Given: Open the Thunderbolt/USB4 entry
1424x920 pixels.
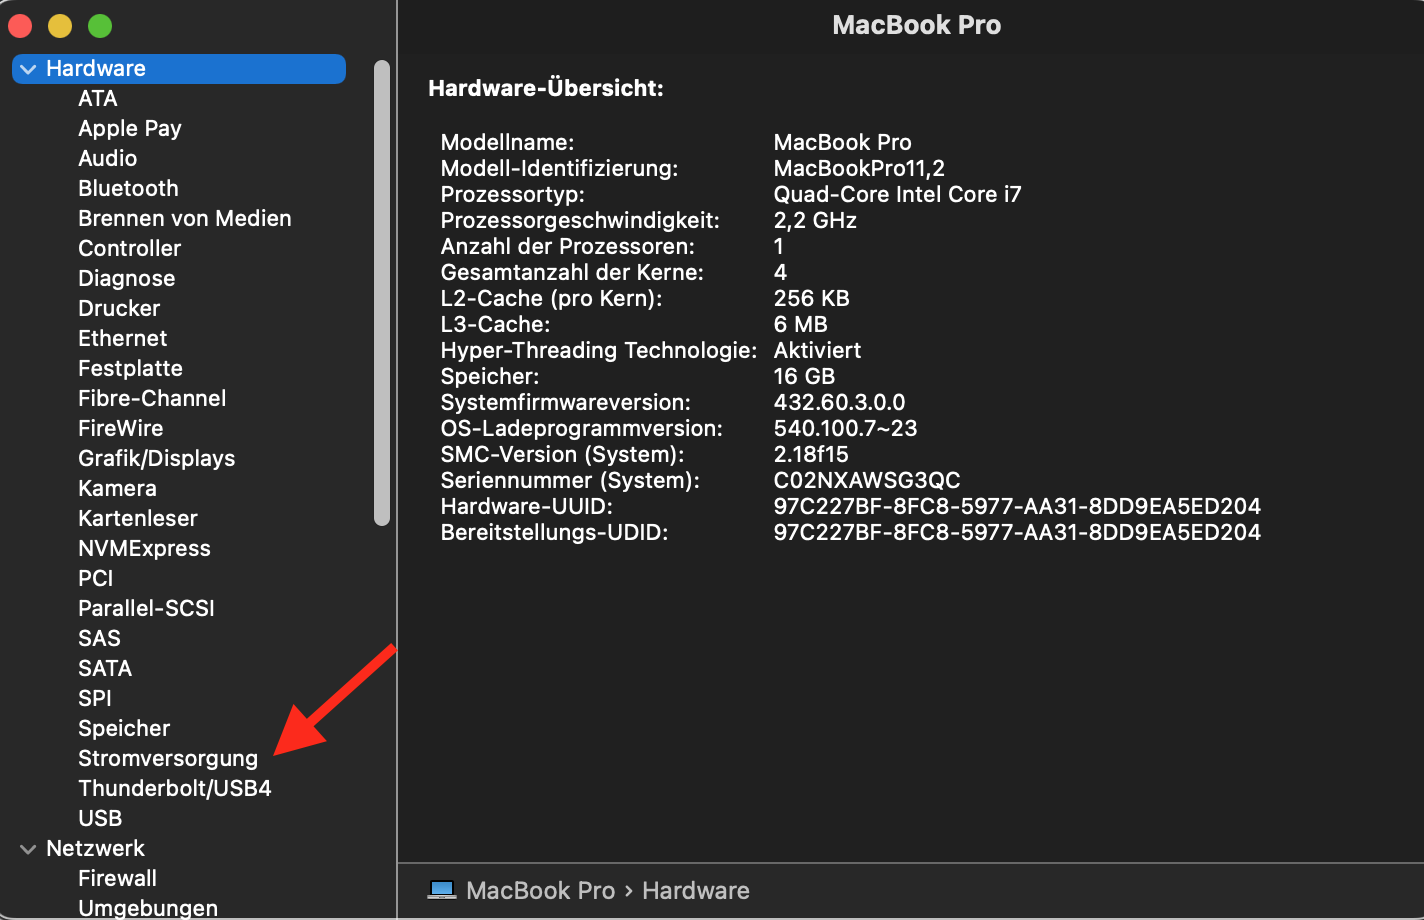Looking at the screenshot, I should [175, 788].
